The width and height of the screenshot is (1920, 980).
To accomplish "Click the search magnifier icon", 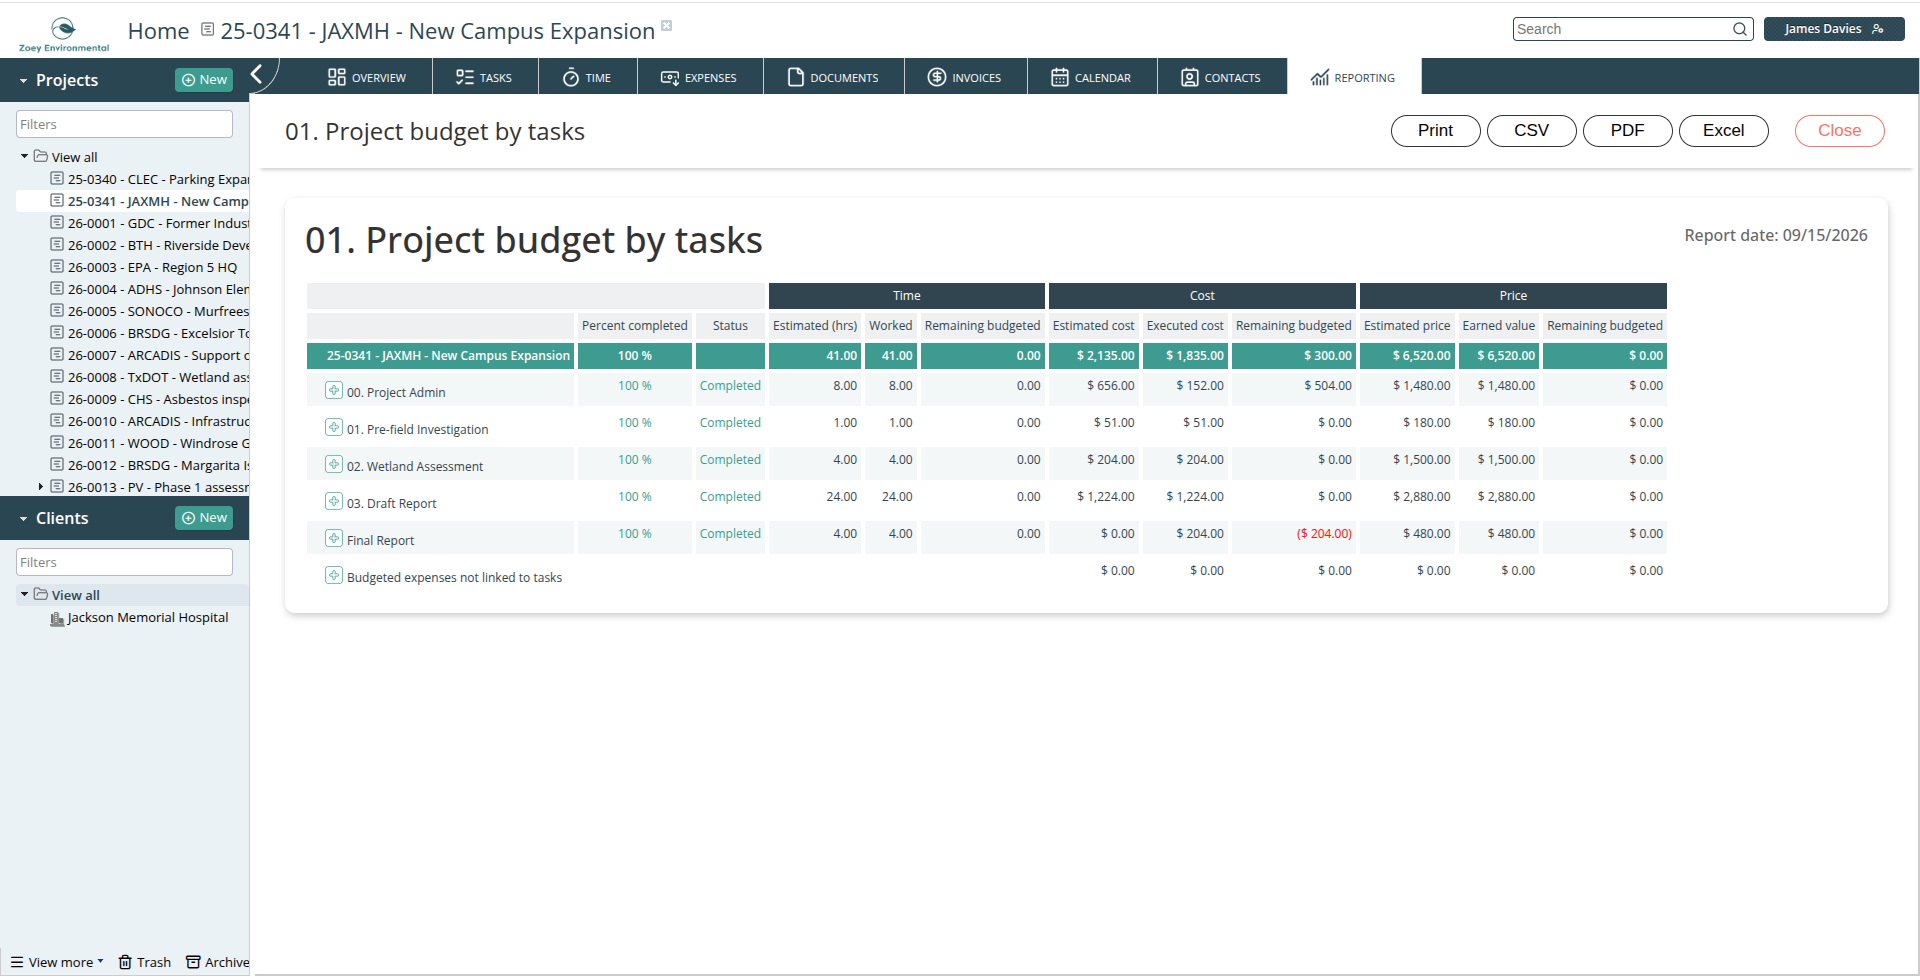I will (x=1740, y=29).
